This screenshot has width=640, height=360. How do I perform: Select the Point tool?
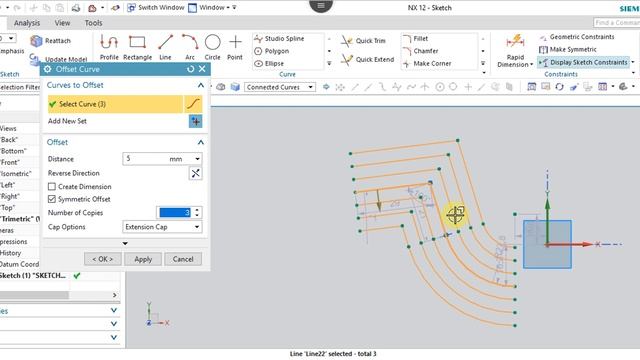pyautogui.click(x=235, y=47)
